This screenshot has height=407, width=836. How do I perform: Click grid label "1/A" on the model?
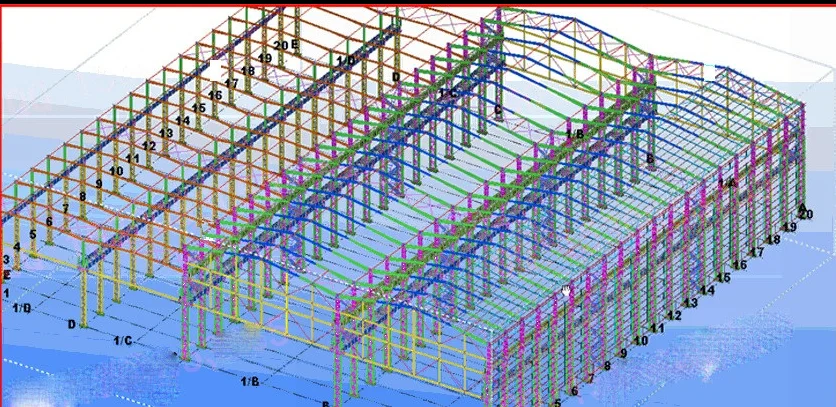(x=727, y=183)
